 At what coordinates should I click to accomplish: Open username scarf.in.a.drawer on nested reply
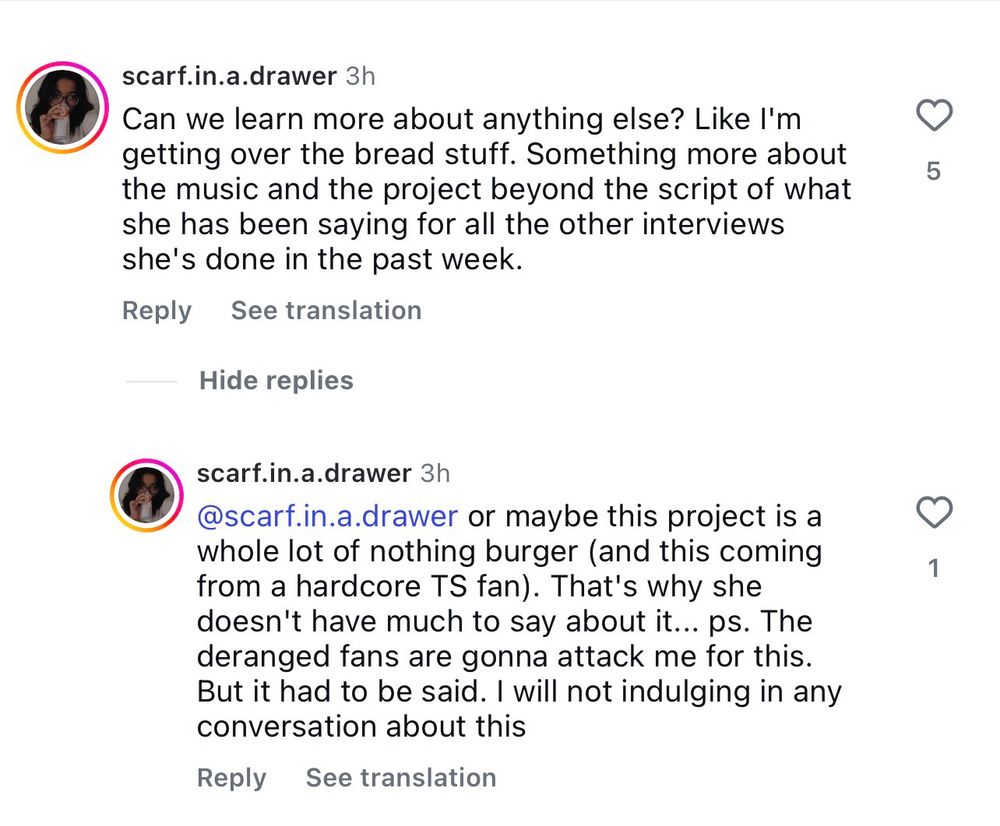303,472
